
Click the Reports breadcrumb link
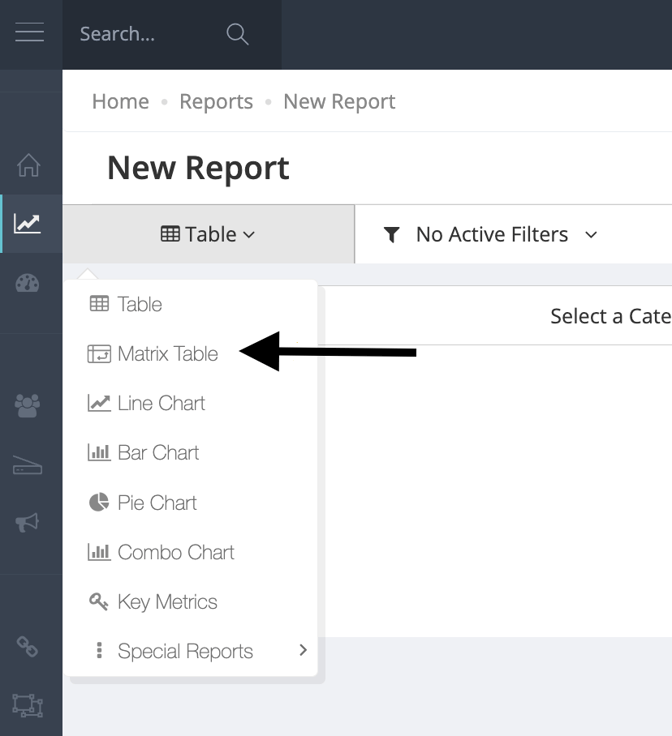coord(216,102)
